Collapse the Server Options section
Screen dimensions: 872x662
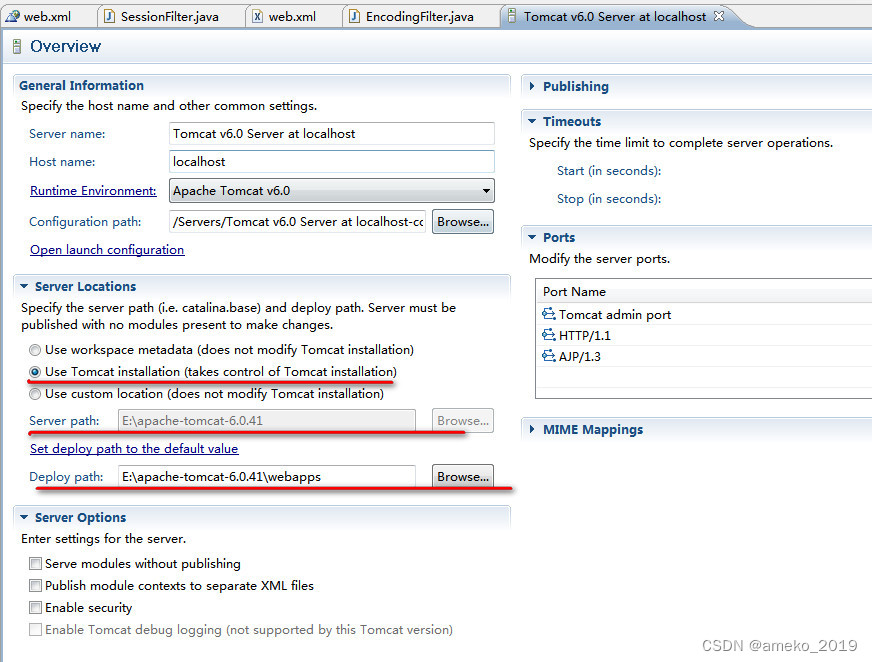(x=24, y=517)
